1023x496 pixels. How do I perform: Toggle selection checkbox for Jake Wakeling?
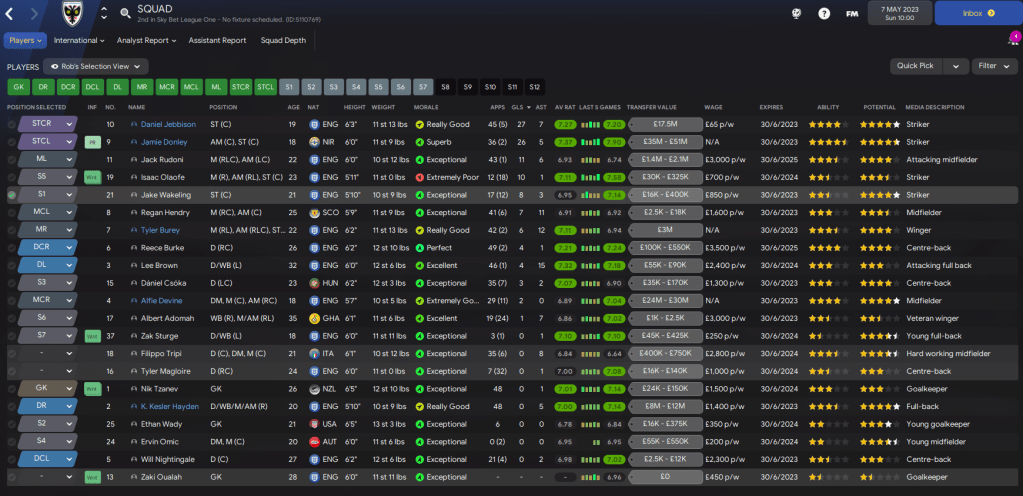pyautogui.click(x=12, y=195)
